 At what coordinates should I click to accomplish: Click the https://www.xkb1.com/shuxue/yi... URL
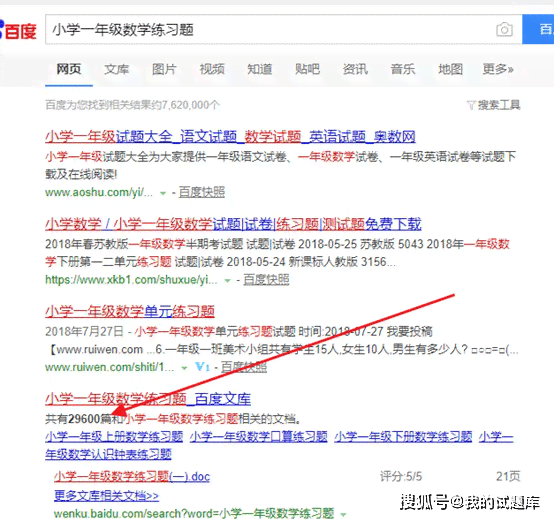[131, 280]
